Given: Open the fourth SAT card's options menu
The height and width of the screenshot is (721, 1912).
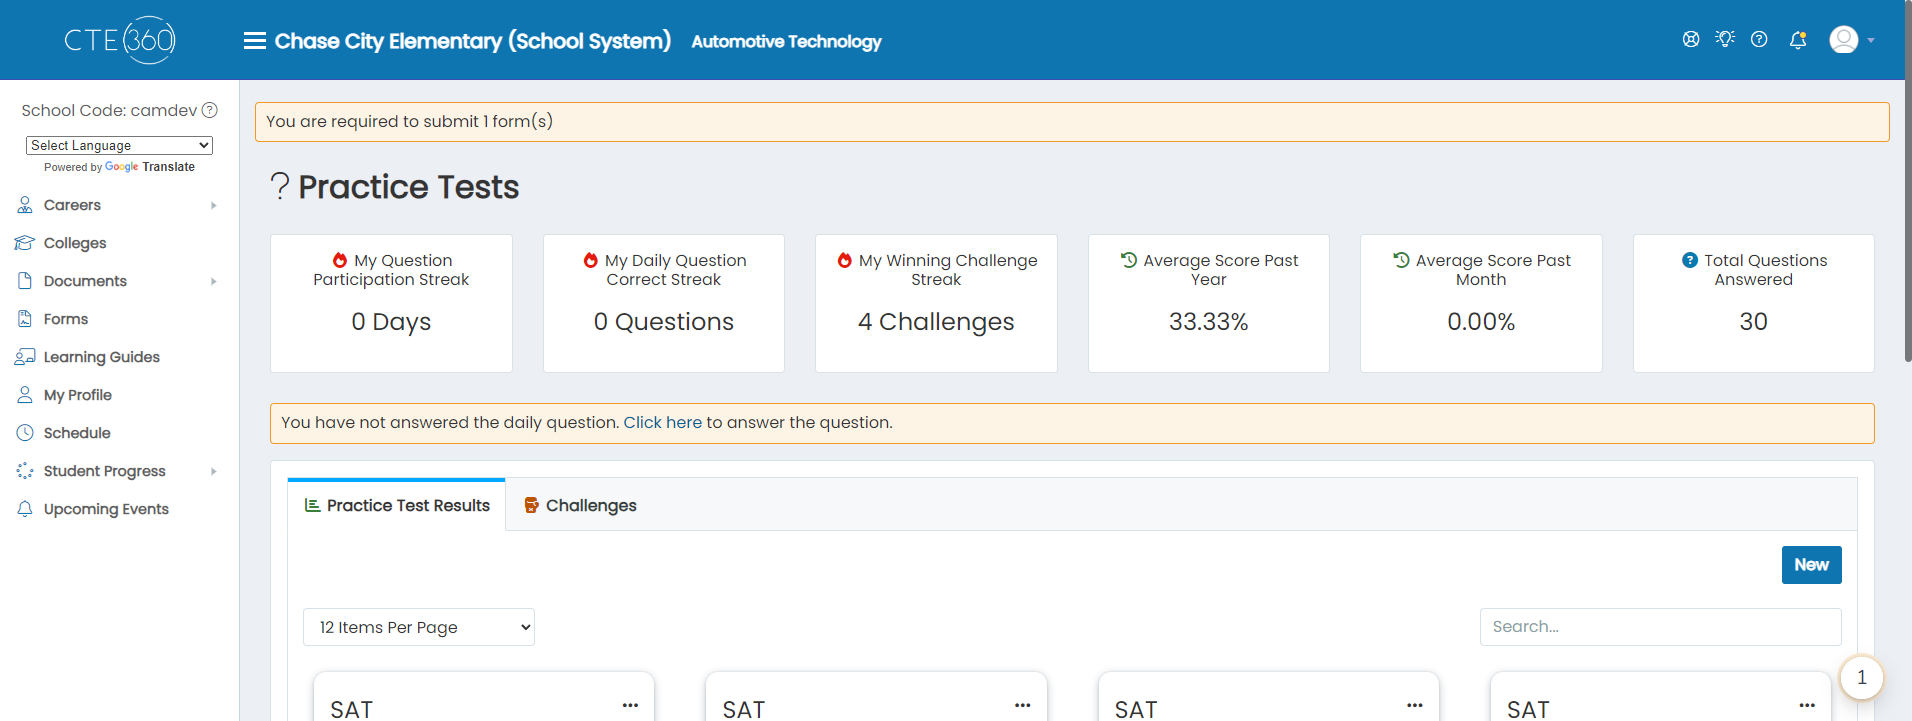Looking at the screenshot, I should [x=1807, y=705].
